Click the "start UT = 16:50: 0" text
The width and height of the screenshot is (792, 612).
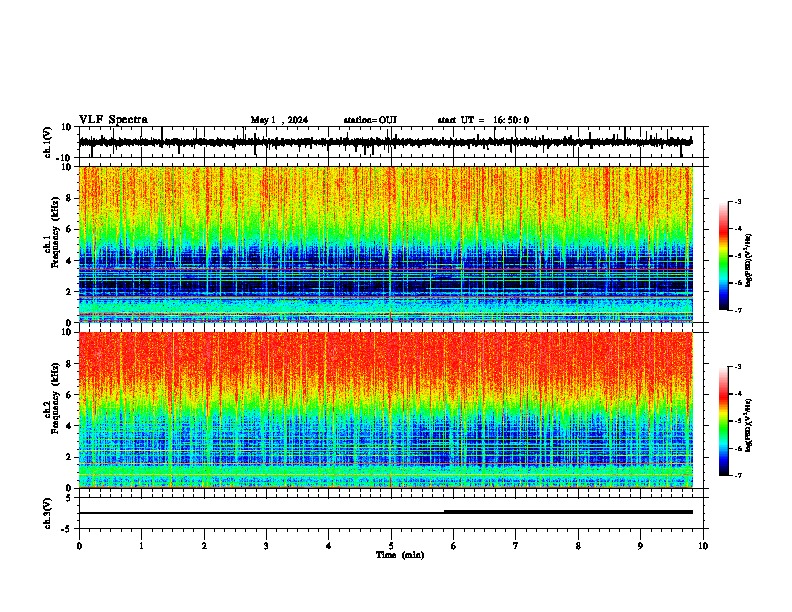coord(483,120)
